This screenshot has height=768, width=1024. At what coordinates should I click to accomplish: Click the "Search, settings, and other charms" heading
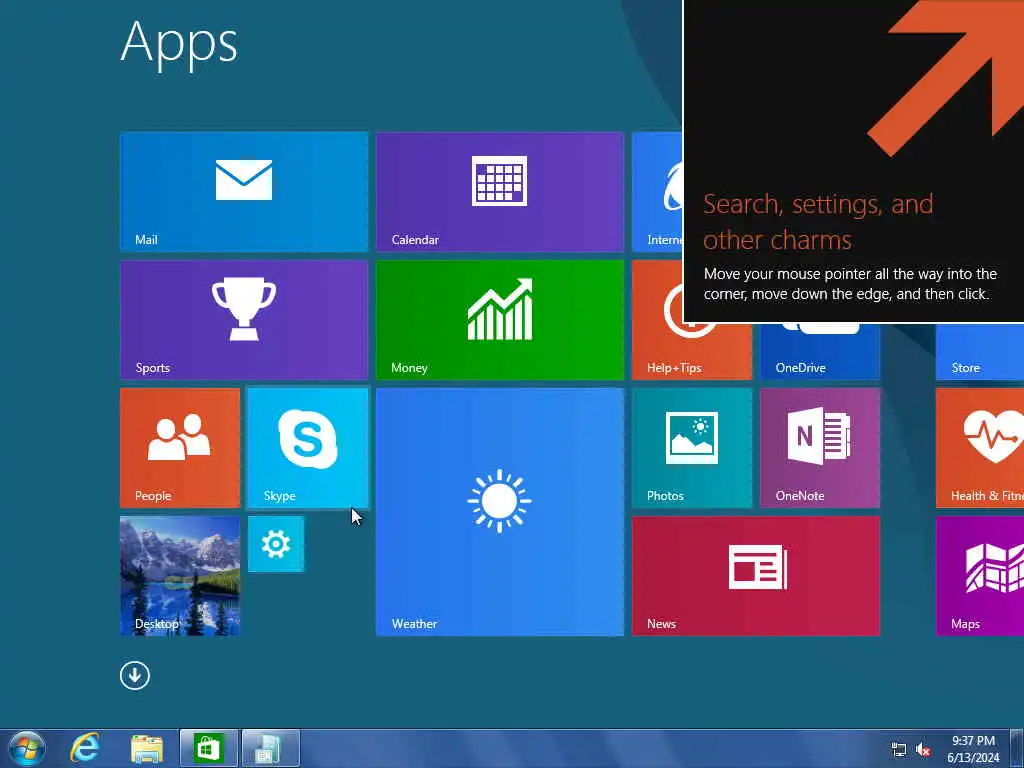point(818,222)
